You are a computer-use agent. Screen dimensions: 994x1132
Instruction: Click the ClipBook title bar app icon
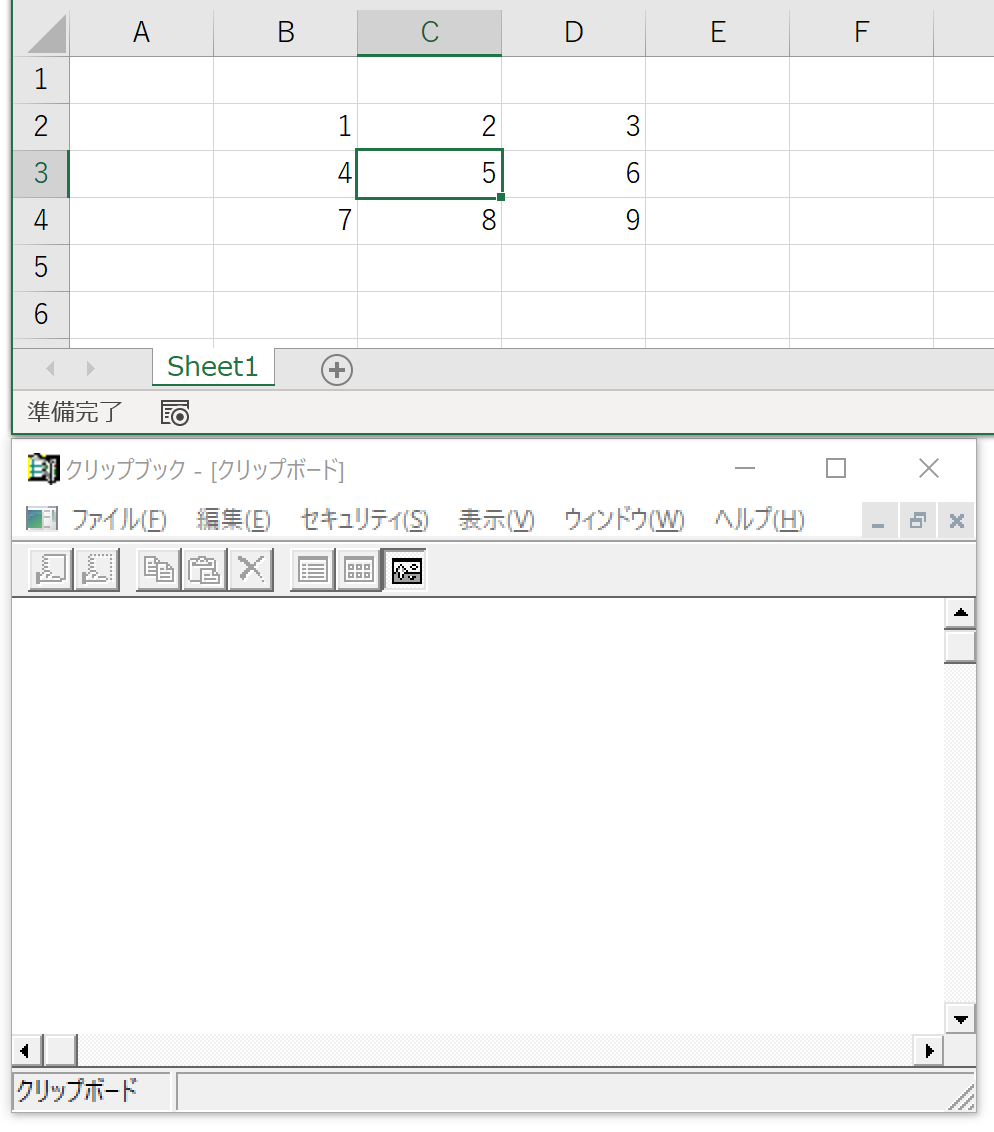tap(43, 469)
